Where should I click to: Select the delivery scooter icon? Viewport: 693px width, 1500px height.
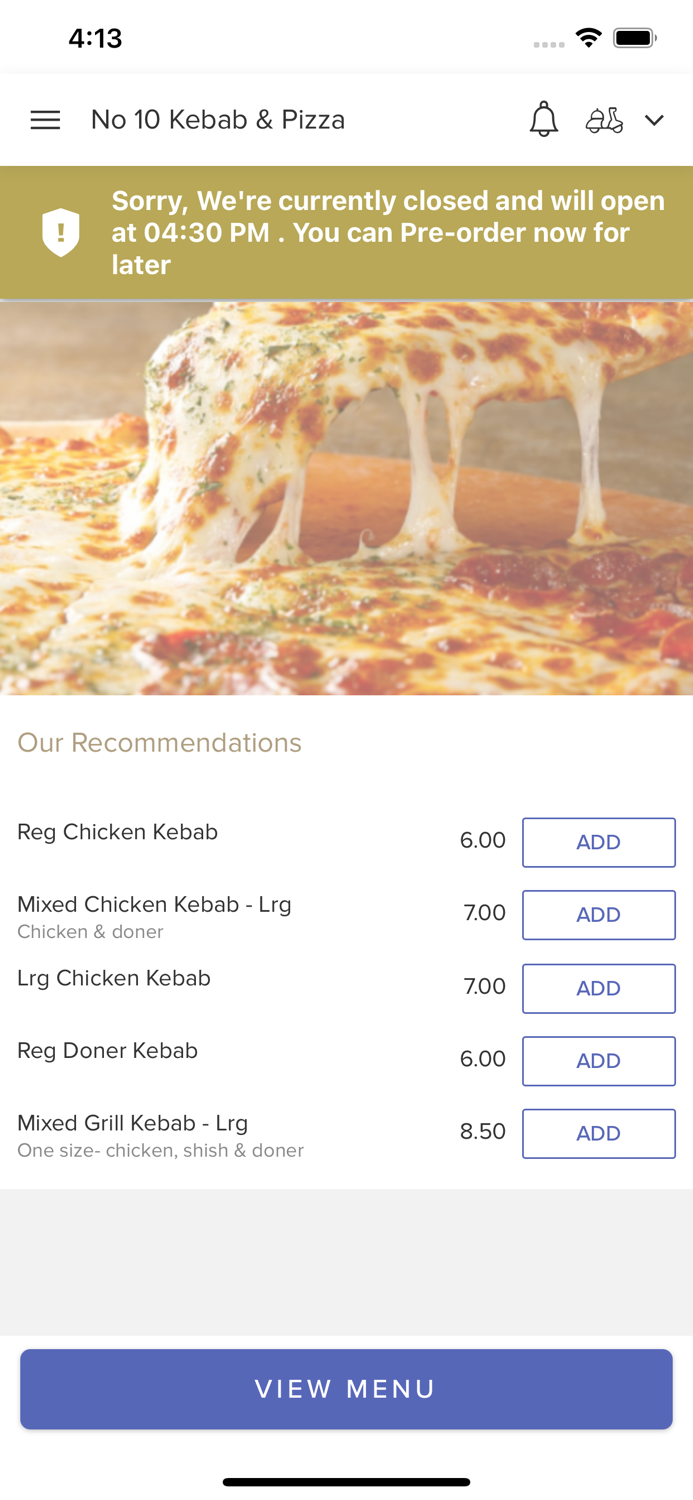605,120
